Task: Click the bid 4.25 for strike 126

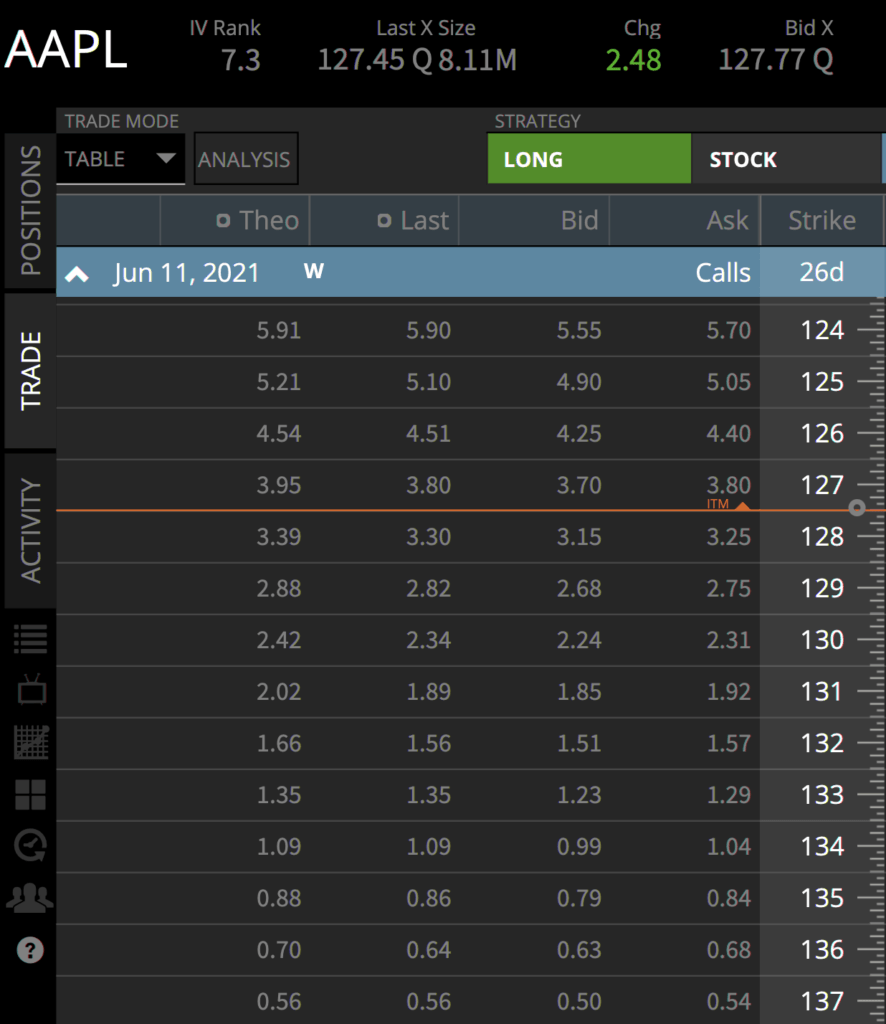Action: (x=578, y=434)
